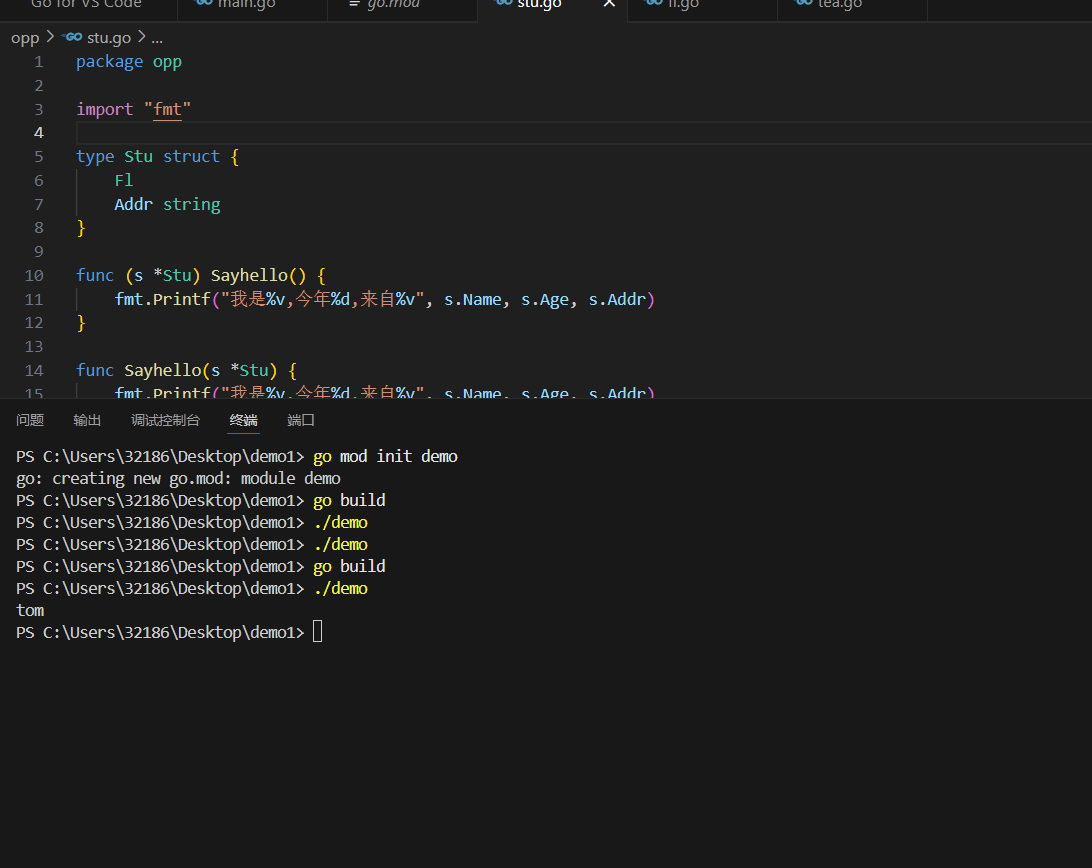
Task: Focus the terminal prompt cursor
Action: pos(318,632)
